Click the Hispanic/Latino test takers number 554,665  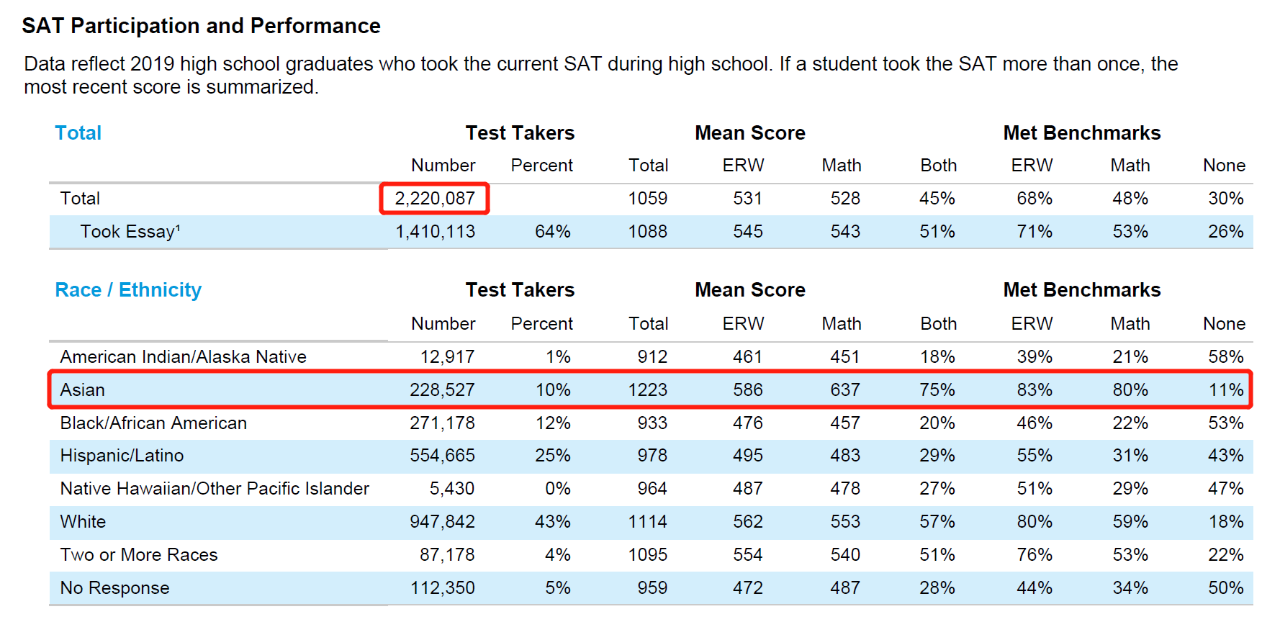coord(443,456)
